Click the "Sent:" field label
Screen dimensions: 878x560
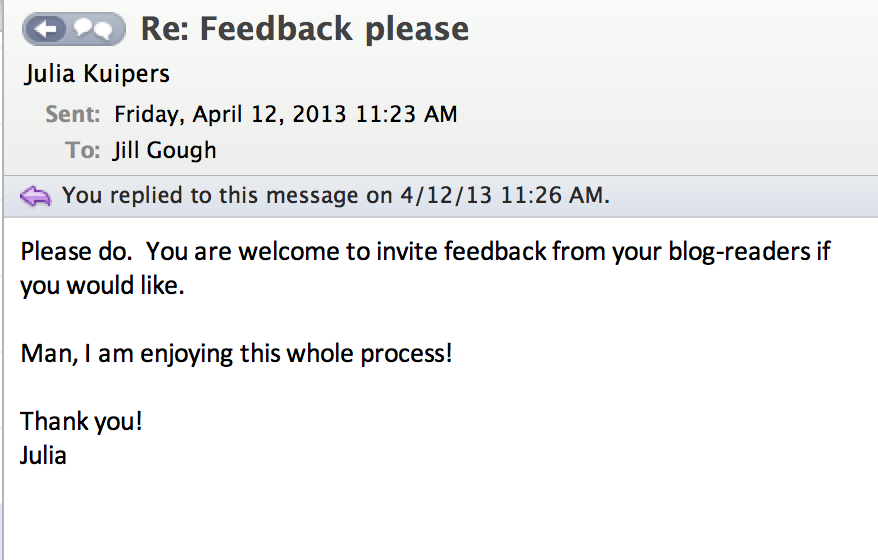[x=72, y=114]
